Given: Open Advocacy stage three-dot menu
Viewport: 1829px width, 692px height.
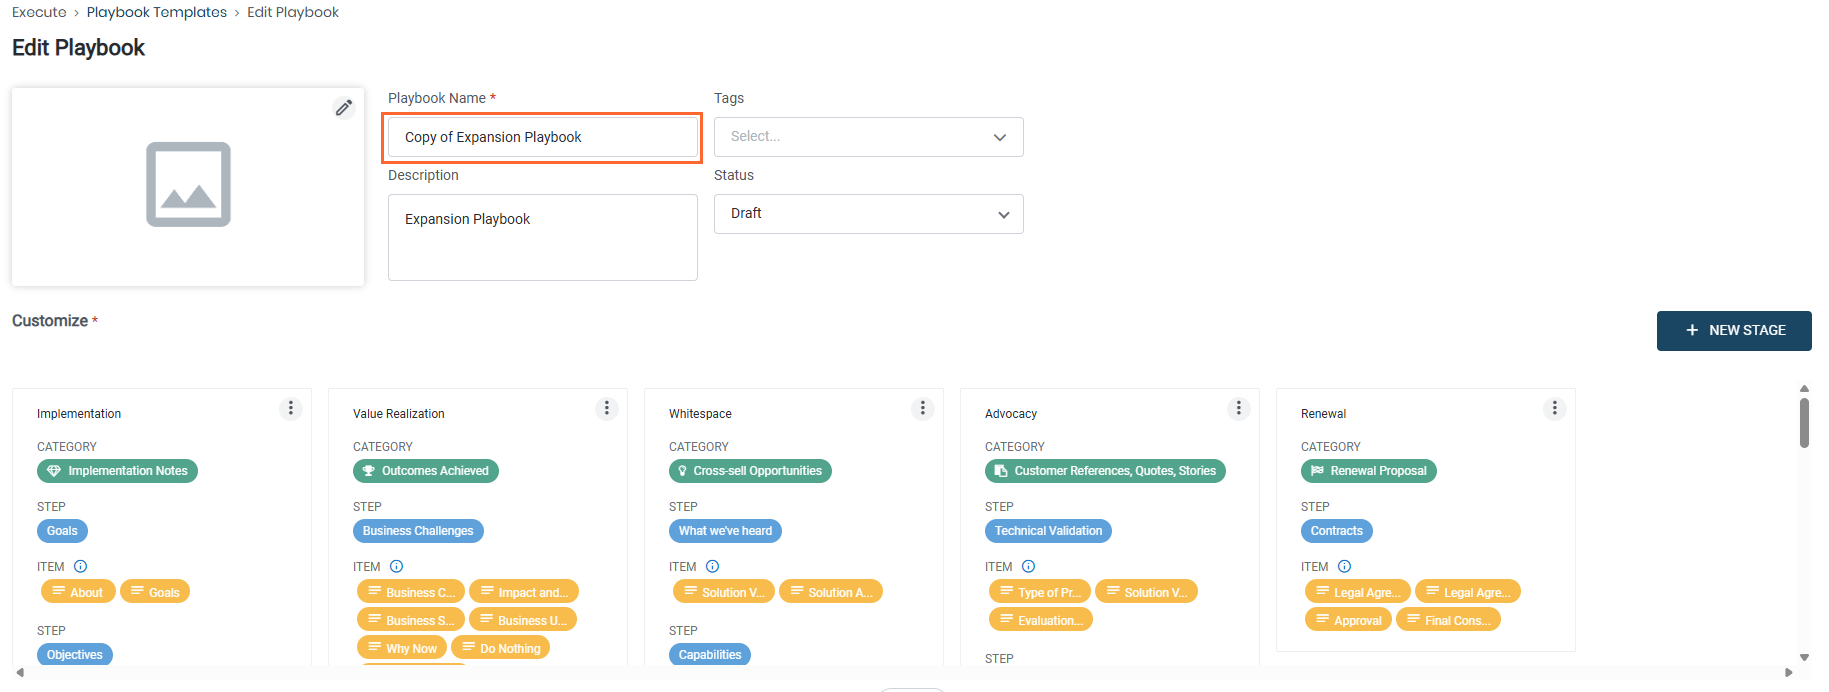Looking at the screenshot, I should (x=1239, y=408).
